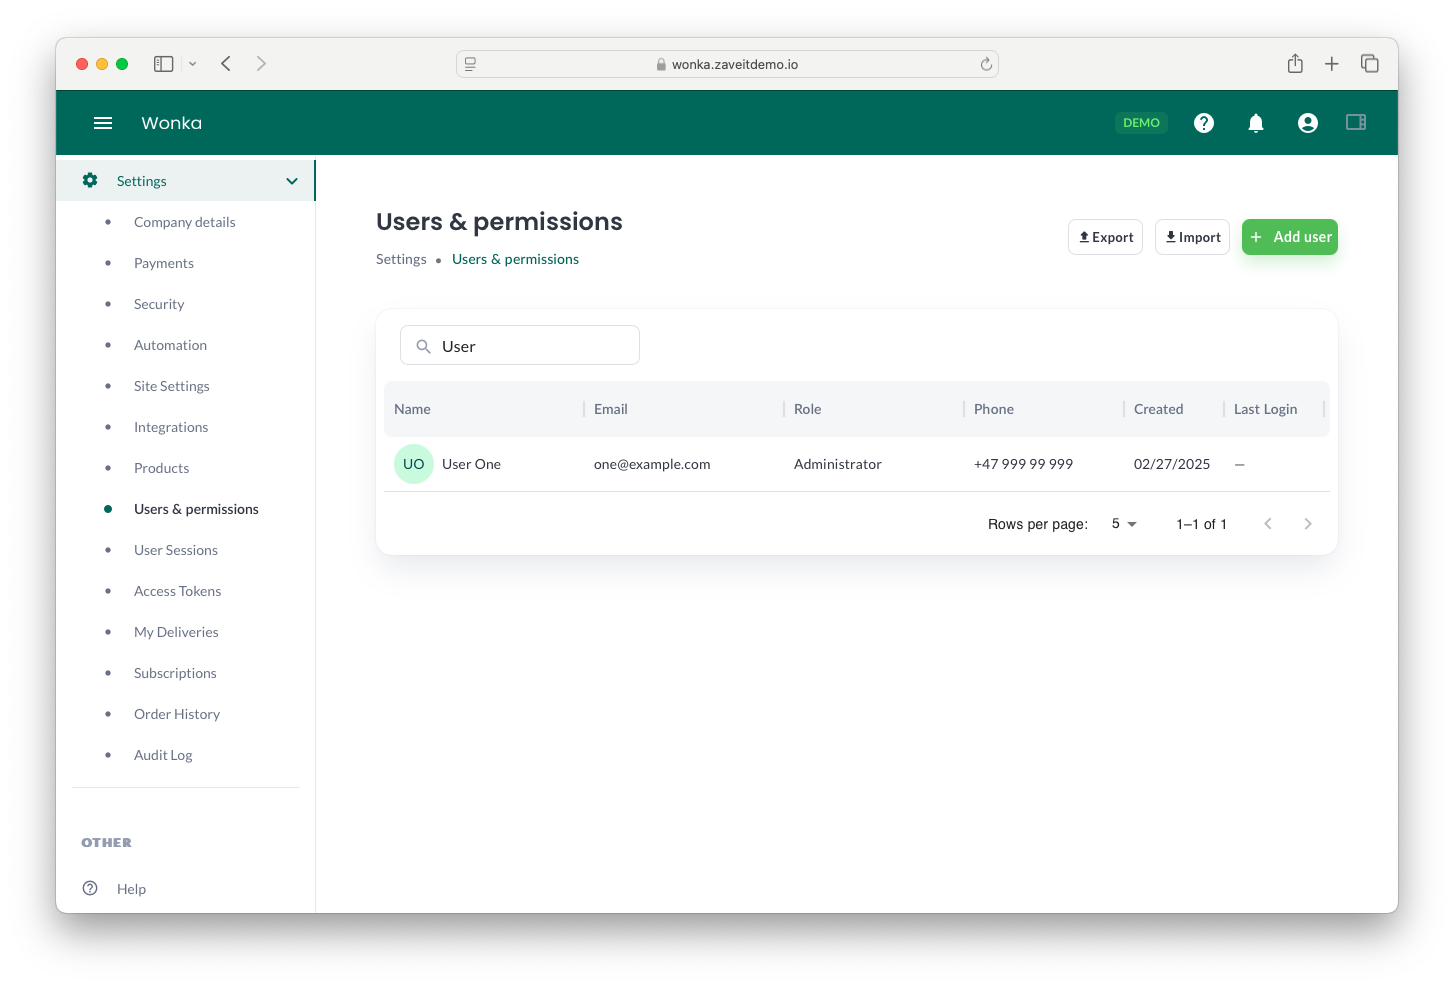Open Security settings

click(x=159, y=304)
